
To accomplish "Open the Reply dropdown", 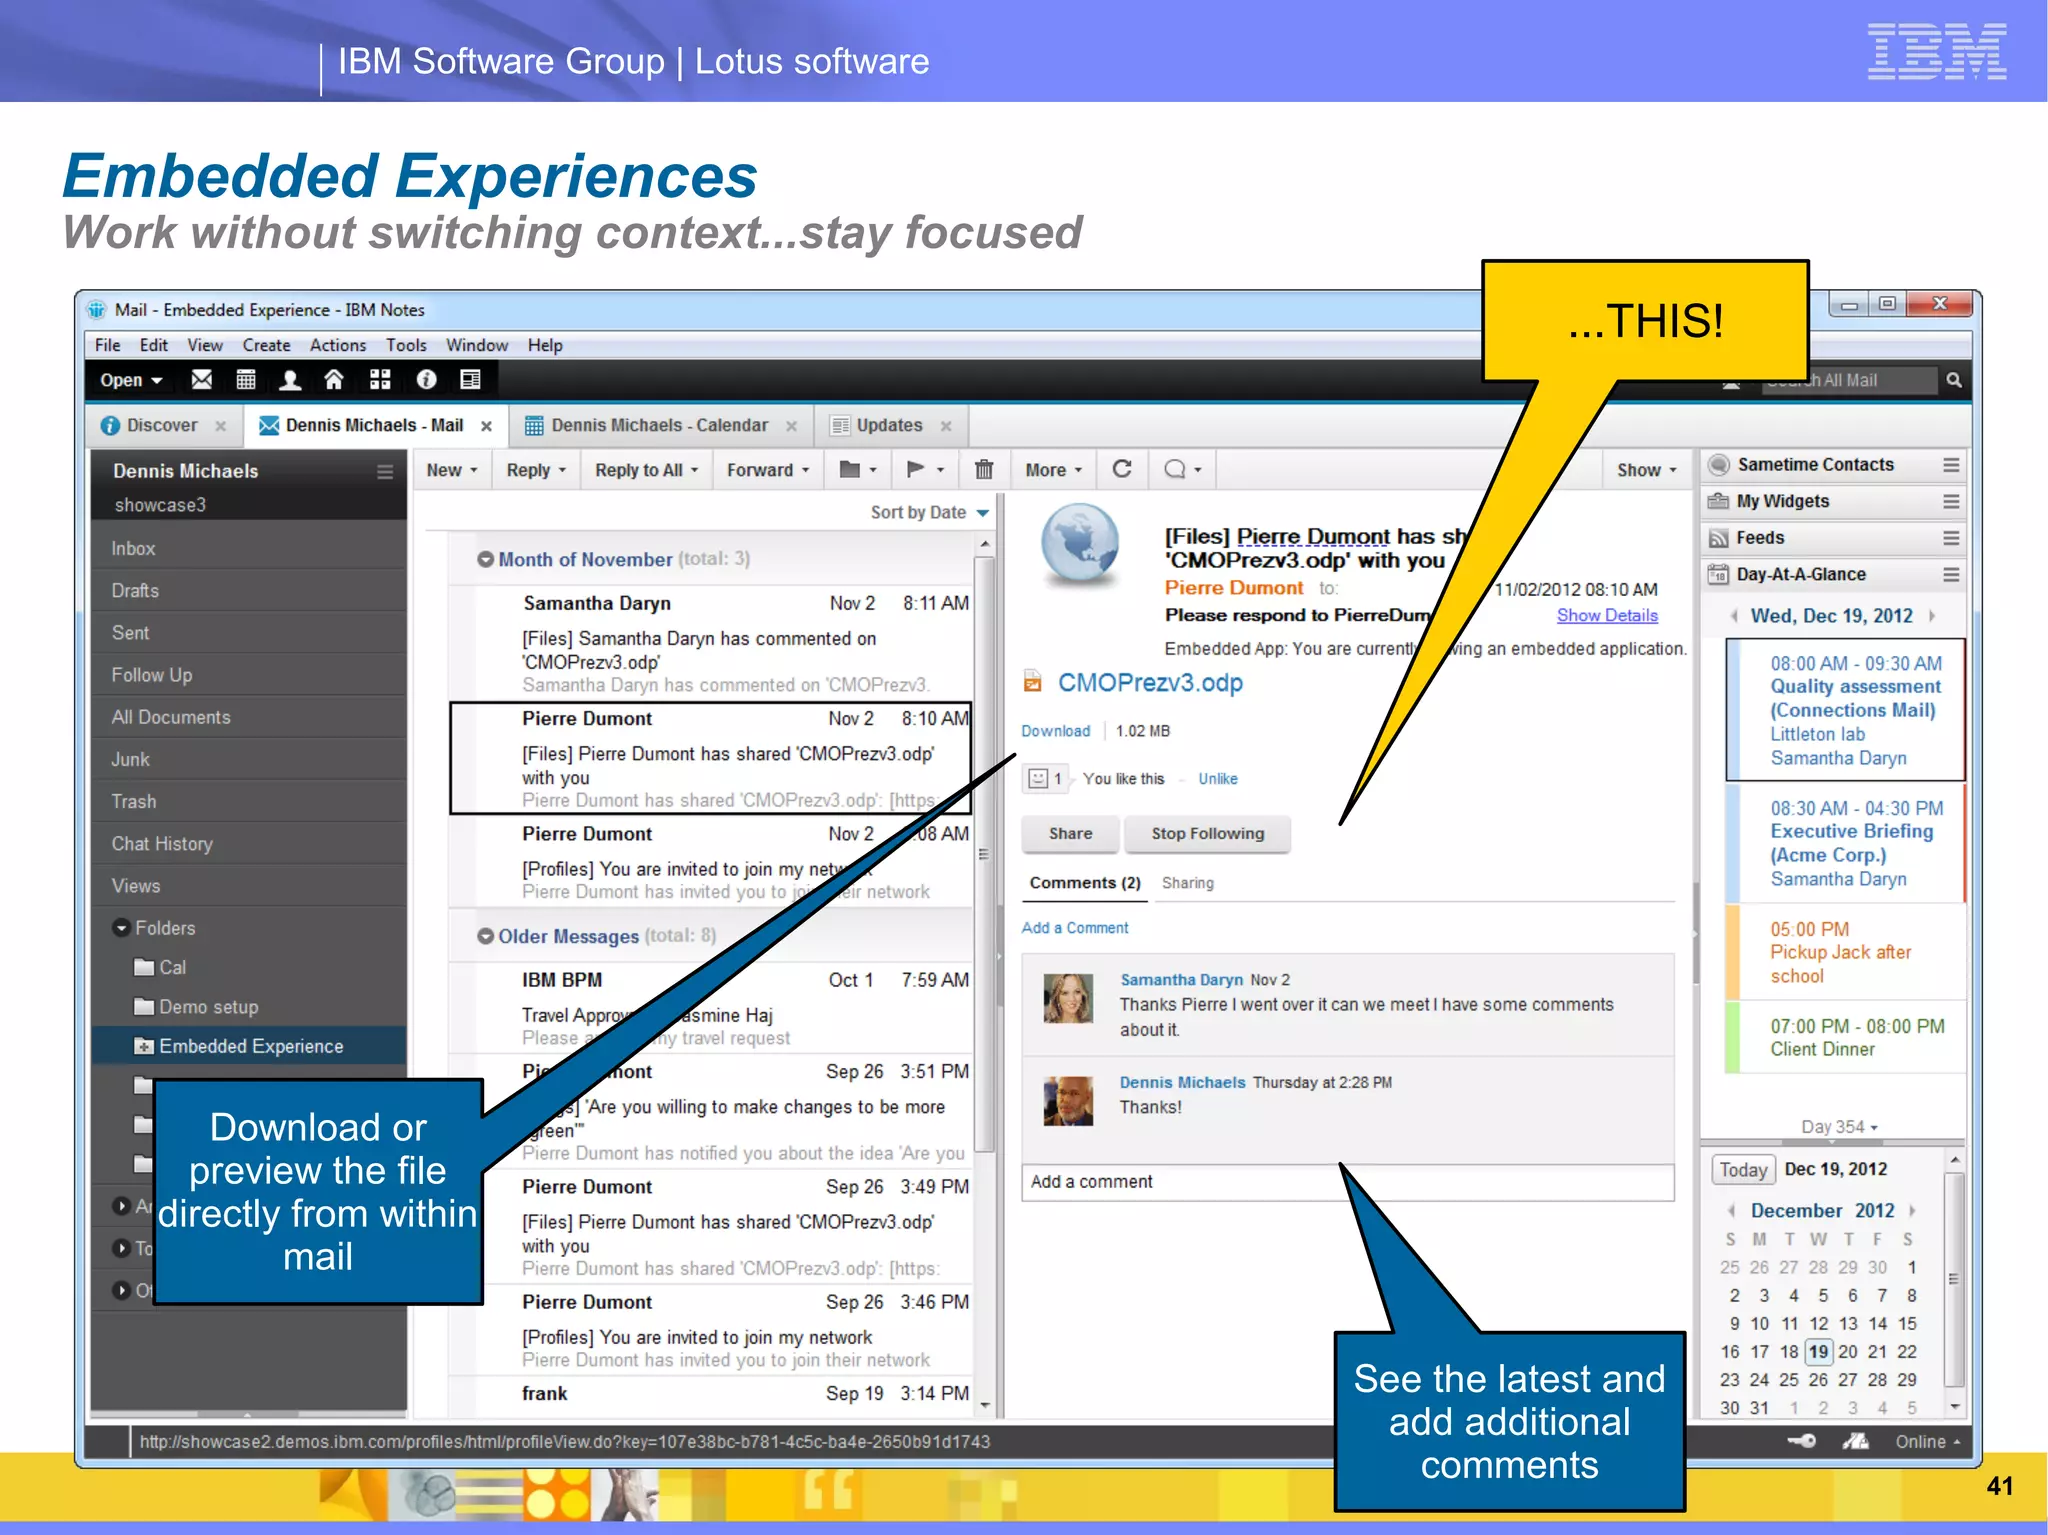I will [x=536, y=470].
